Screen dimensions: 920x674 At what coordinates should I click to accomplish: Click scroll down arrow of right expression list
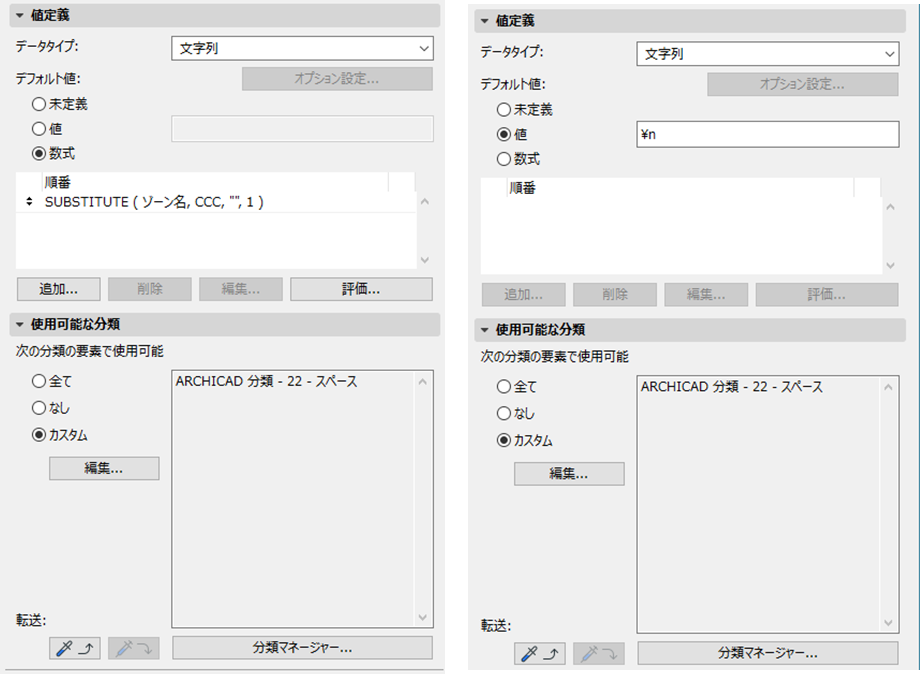point(890,266)
